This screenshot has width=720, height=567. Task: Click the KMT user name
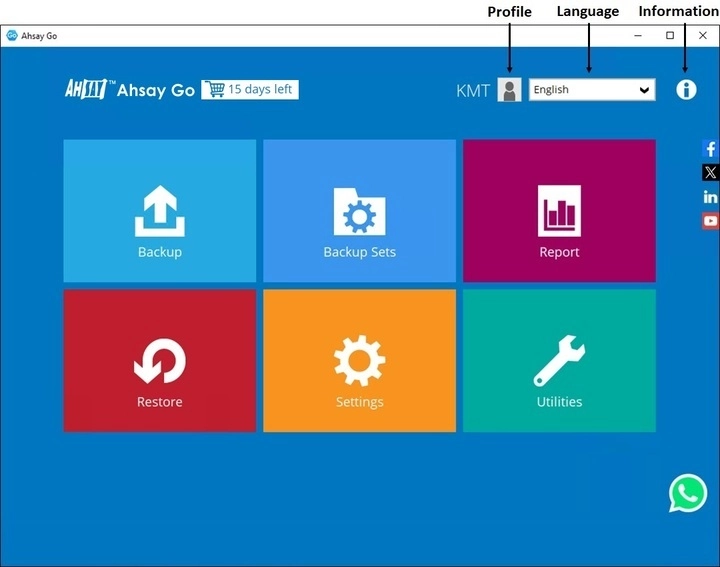click(473, 90)
